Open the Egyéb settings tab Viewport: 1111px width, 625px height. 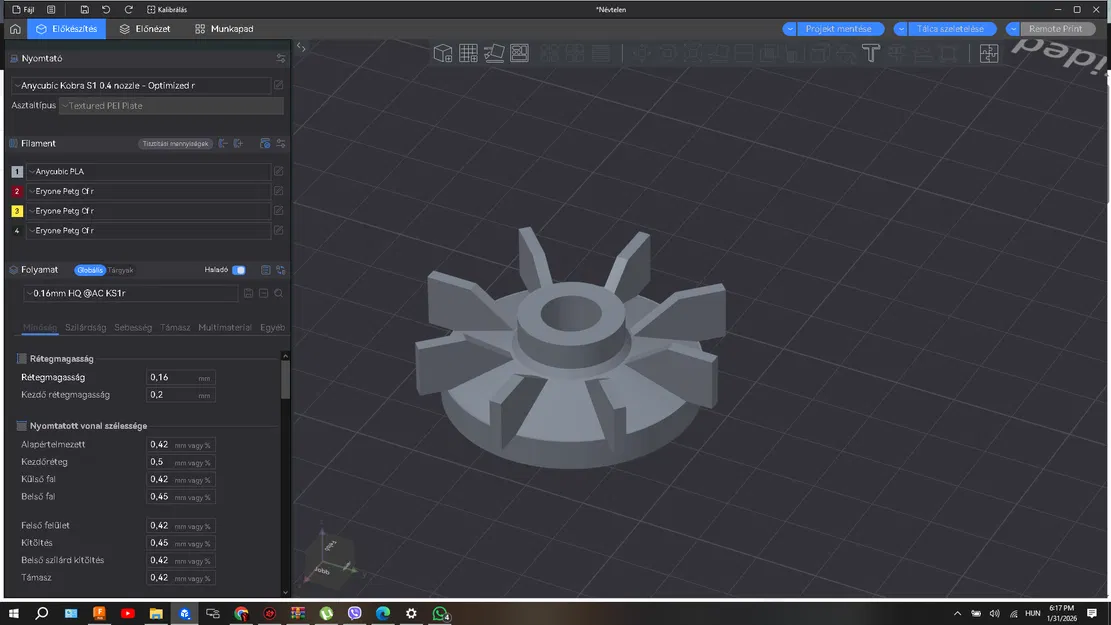coord(272,327)
